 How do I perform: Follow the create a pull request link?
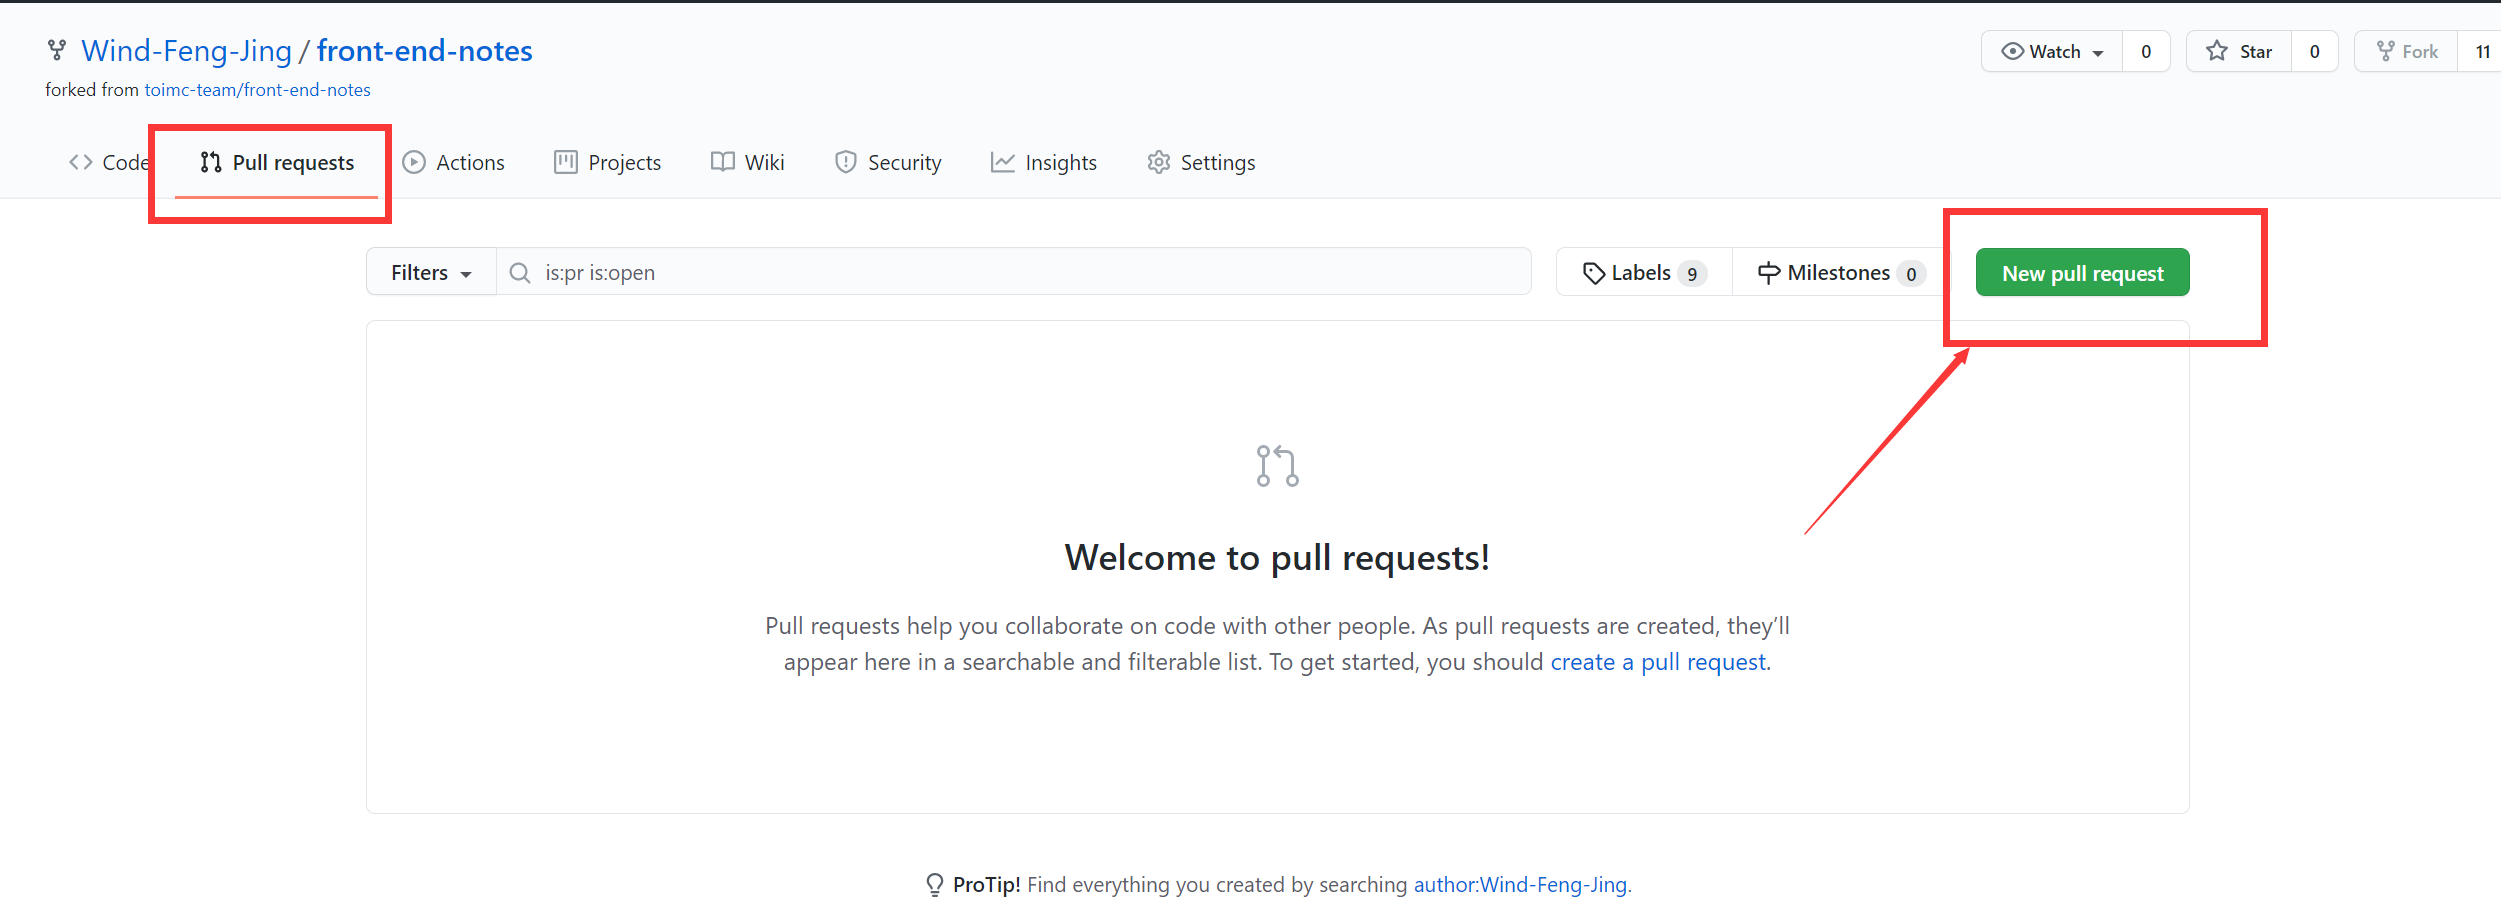1658,662
